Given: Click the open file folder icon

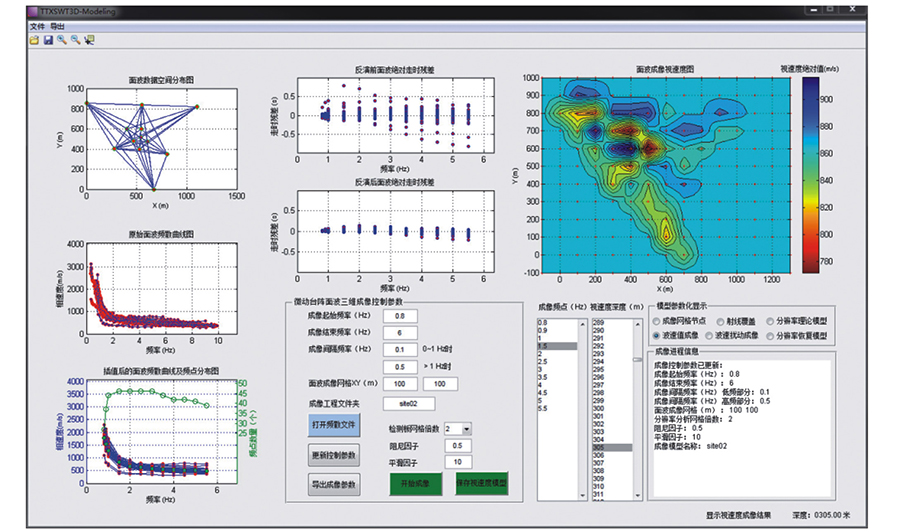Looking at the screenshot, I should (x=33, y=40).
